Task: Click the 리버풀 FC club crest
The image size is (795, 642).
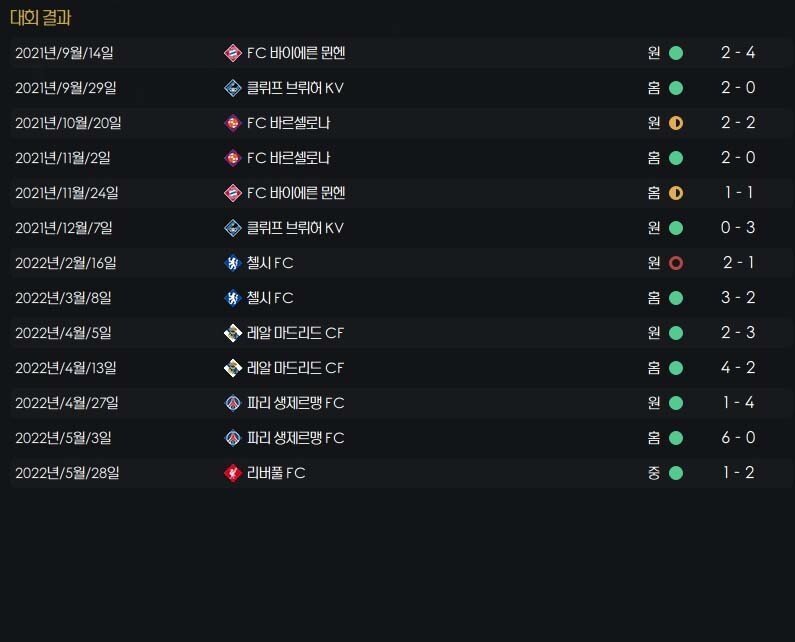Action: pos(233,473)
